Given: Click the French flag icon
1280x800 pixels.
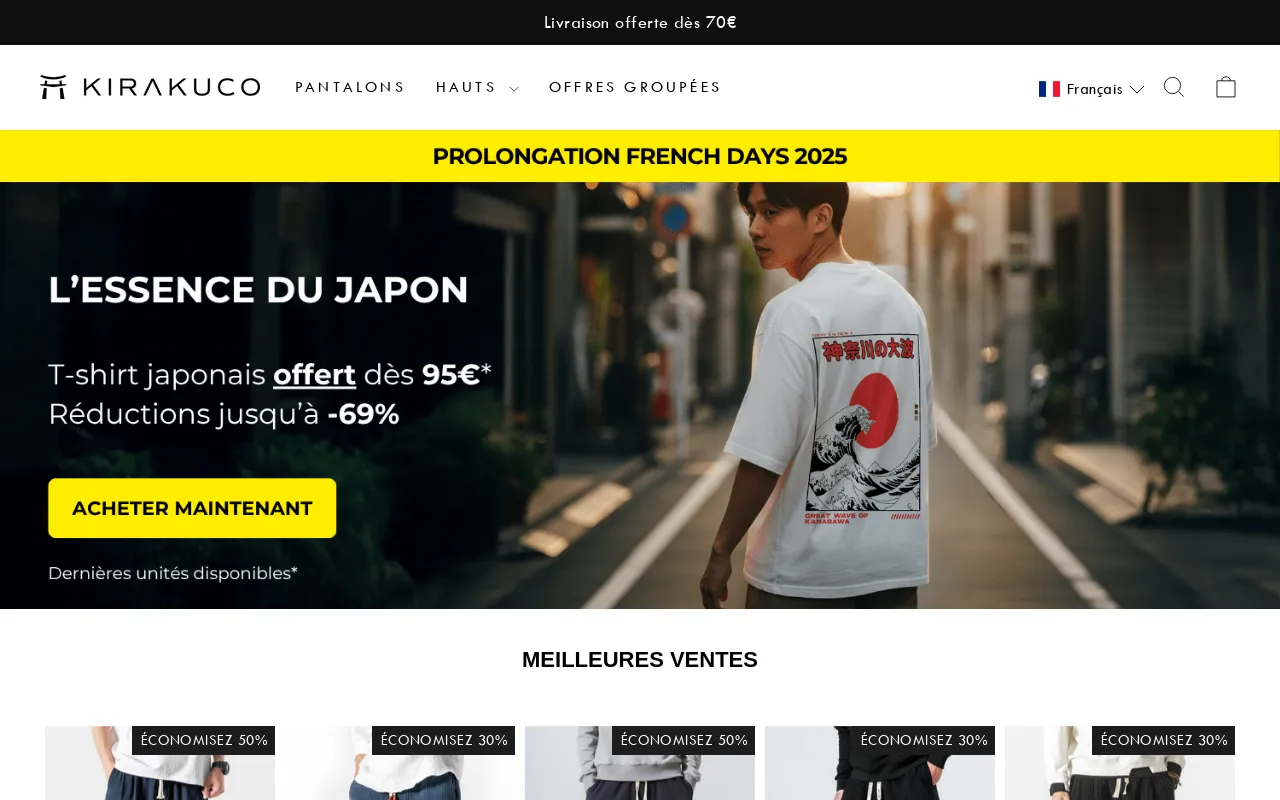Looking at the screenshot, I should click(1049, 89).
